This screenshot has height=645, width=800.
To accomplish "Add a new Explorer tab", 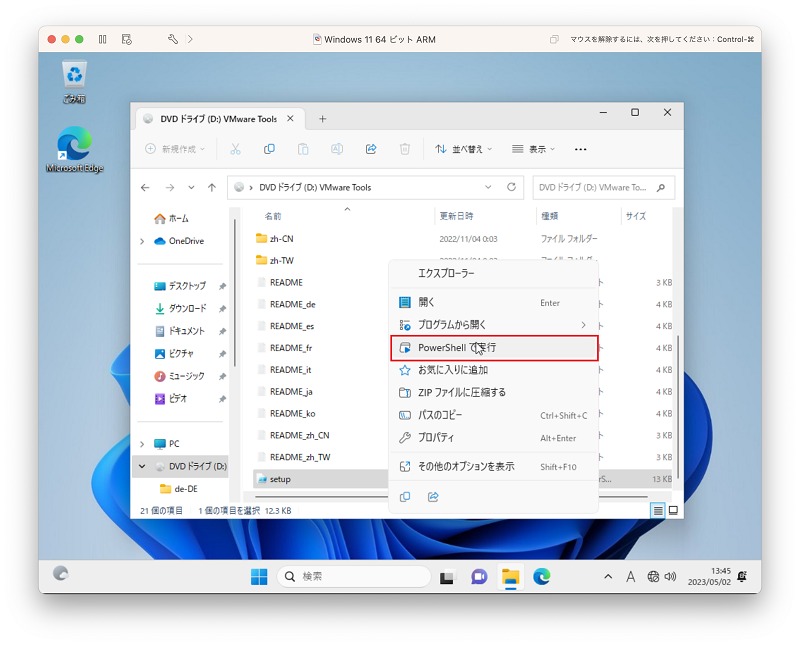I will (322, 119).
